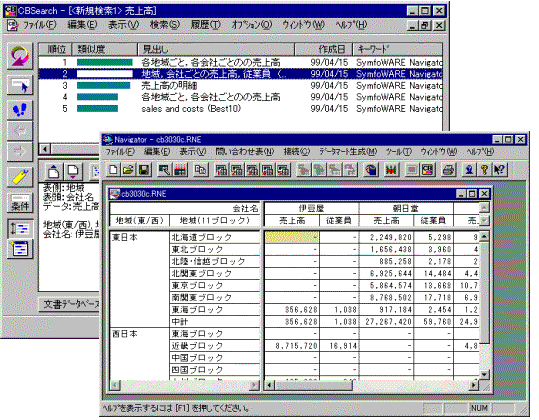The height and width of the screenshot is (420, 539).
Task: Click the 西日本 region cell
Action: coord(140,354)
